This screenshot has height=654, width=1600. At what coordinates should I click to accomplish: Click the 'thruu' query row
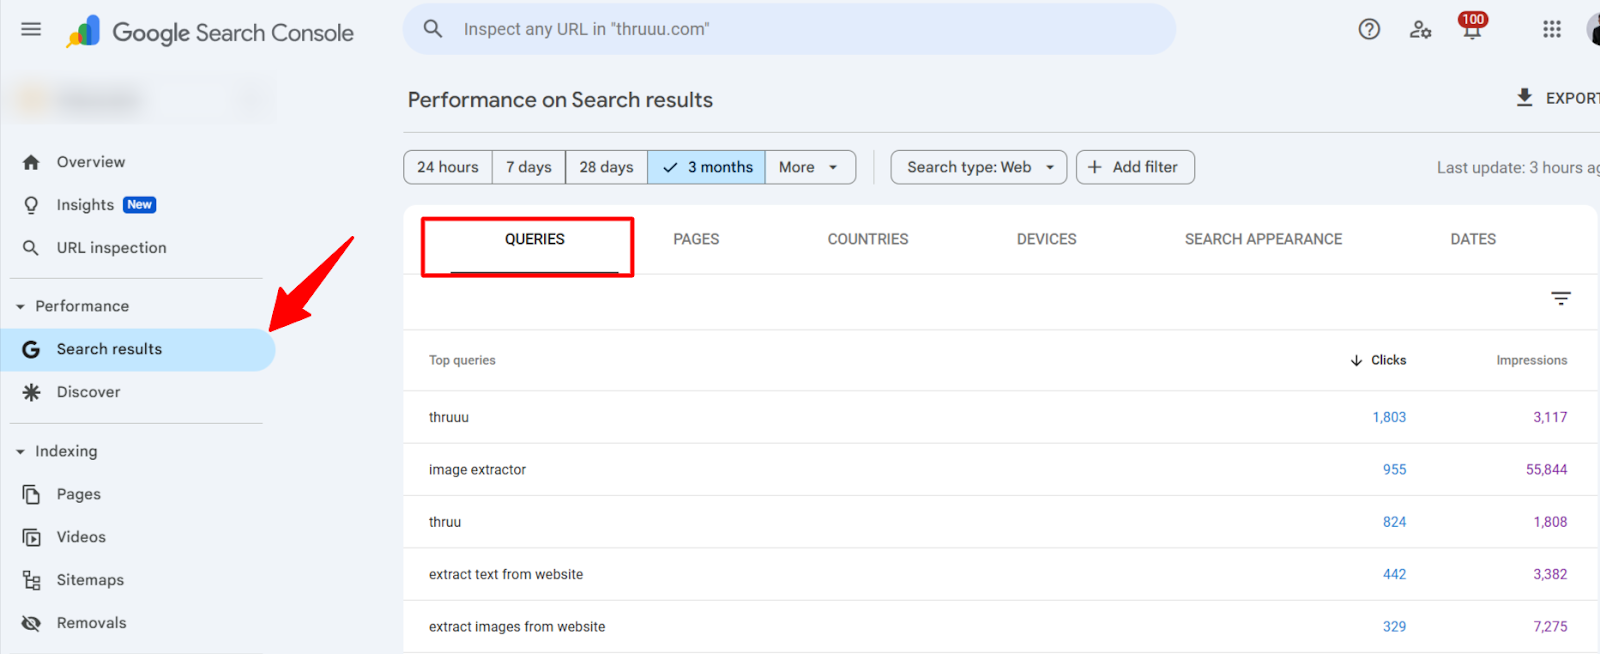click(x=1000, y=522)
